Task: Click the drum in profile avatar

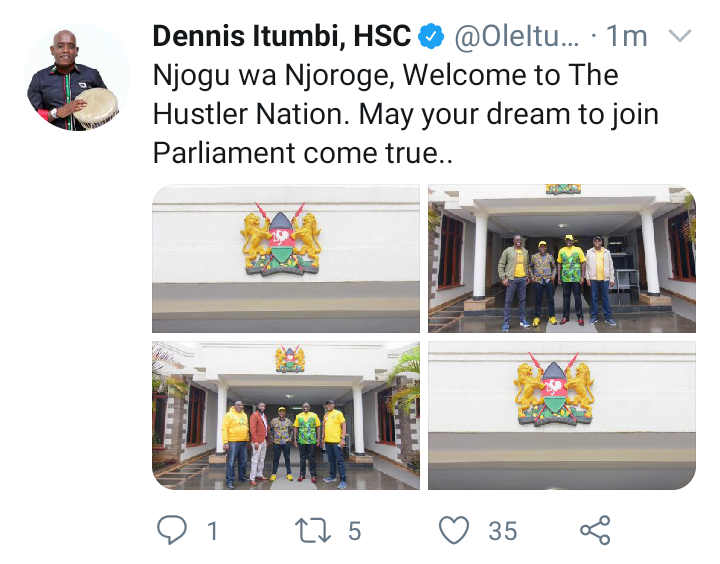Action: point(96,108)
